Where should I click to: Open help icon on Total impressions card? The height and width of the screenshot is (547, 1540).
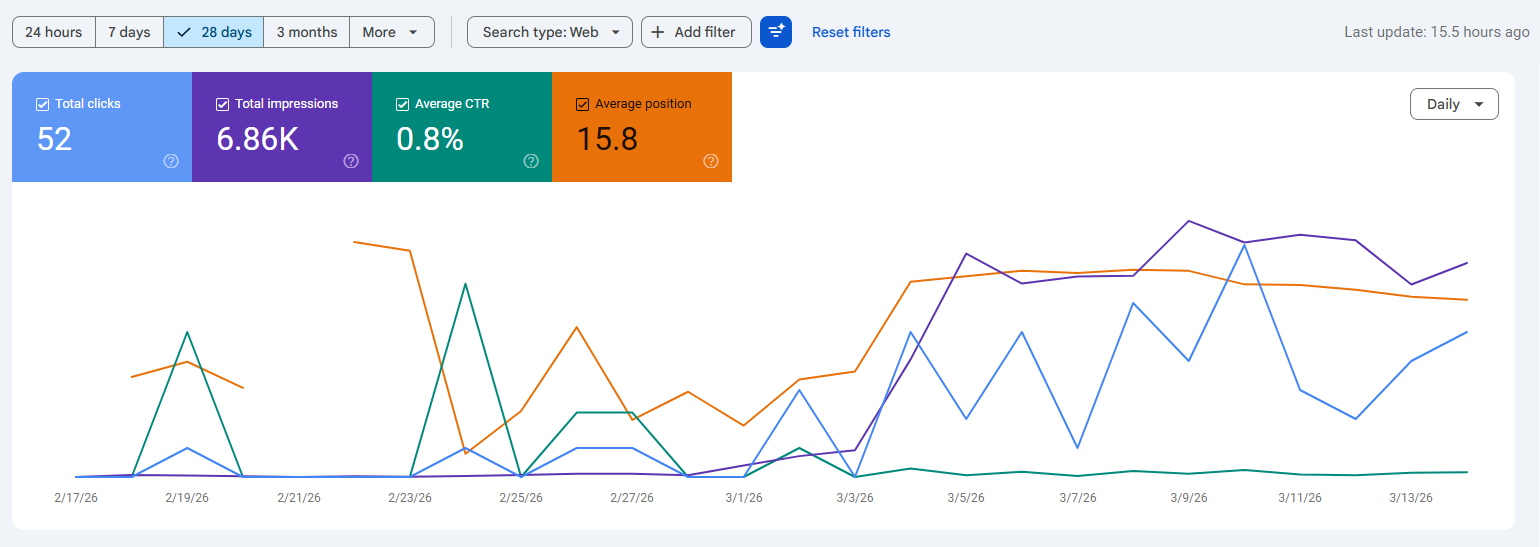coord(351,161)
